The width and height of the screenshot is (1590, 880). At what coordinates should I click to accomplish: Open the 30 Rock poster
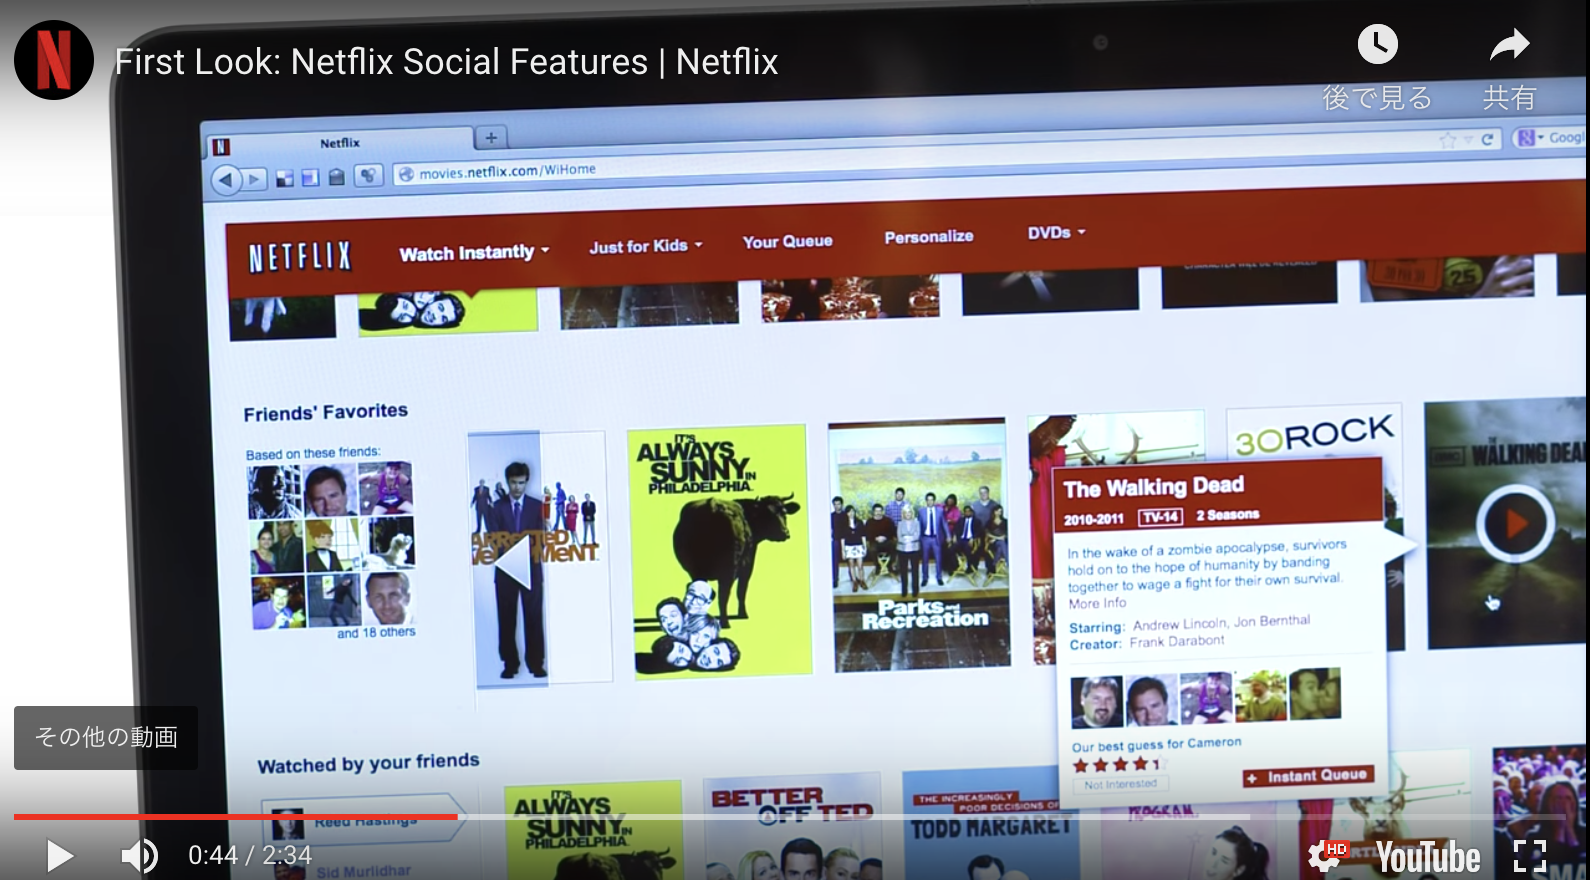1313,433
